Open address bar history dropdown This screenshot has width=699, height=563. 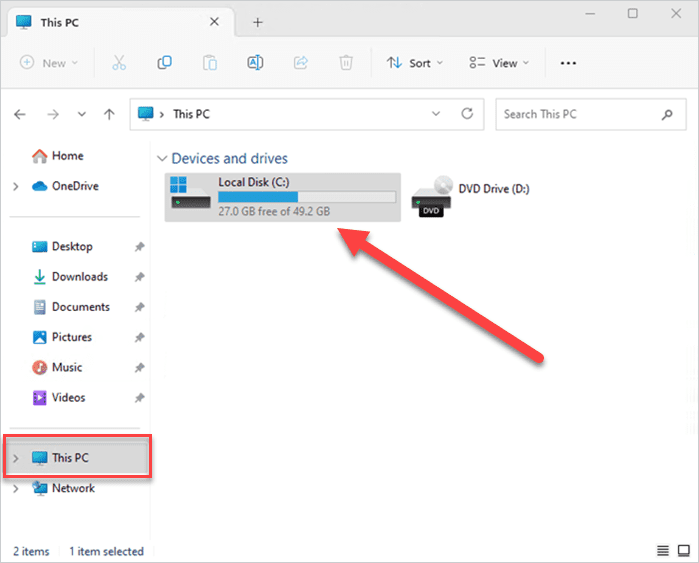(436, 114)
